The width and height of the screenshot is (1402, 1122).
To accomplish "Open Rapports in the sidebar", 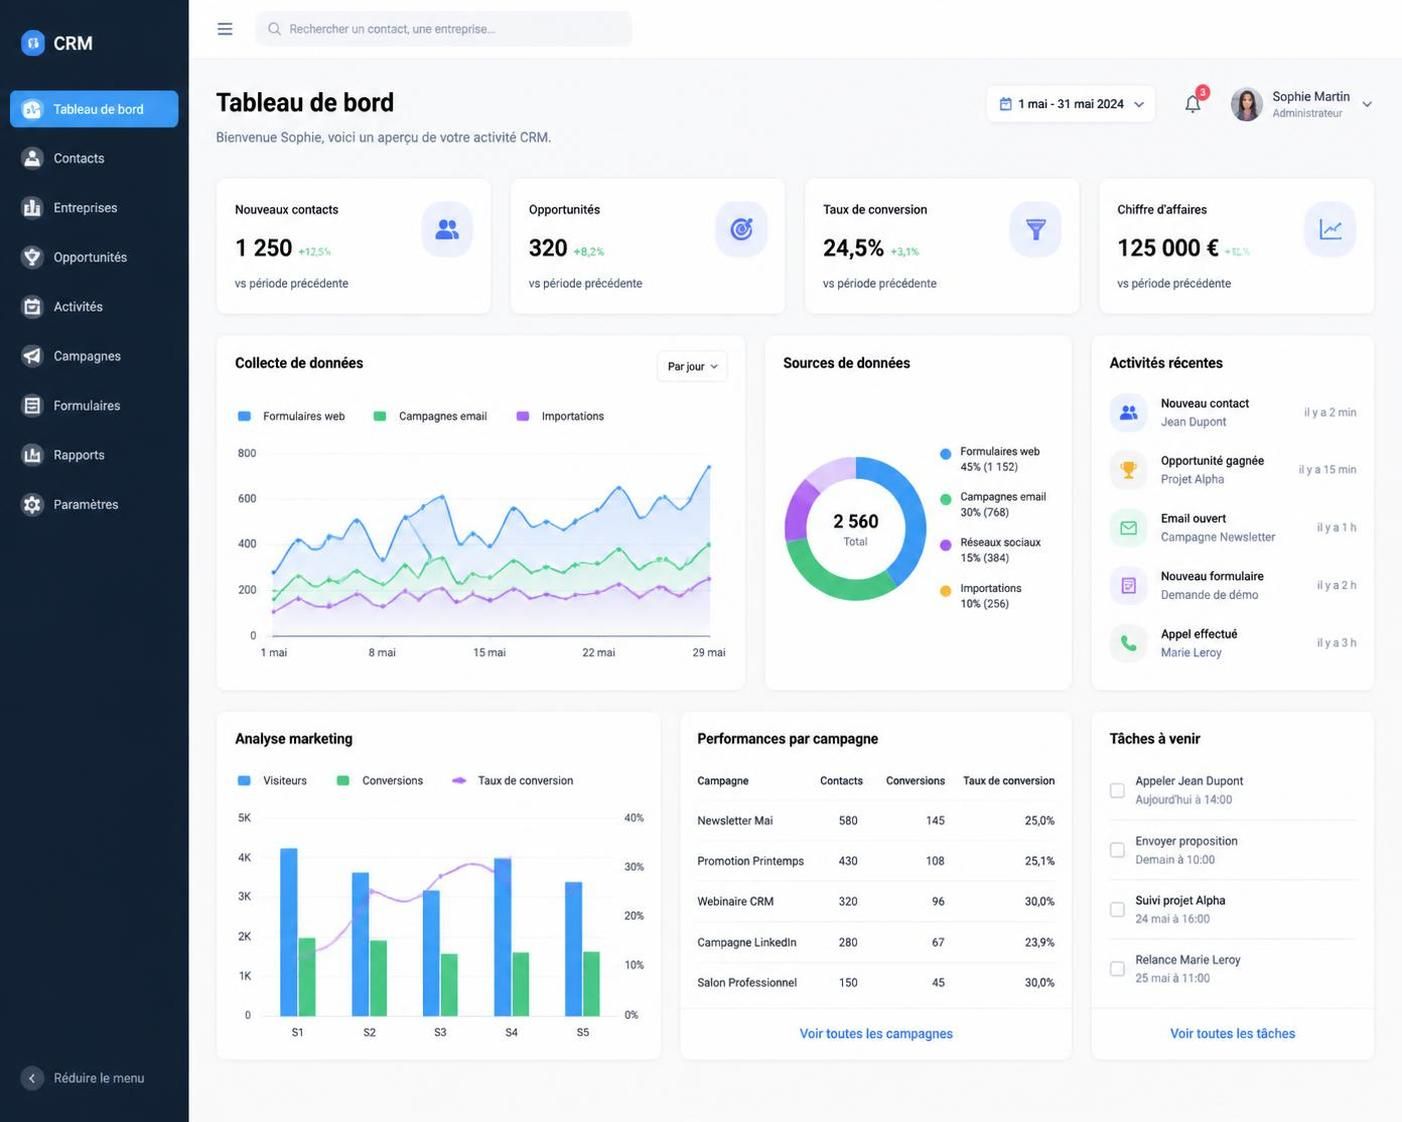I will tap(94, 455).
